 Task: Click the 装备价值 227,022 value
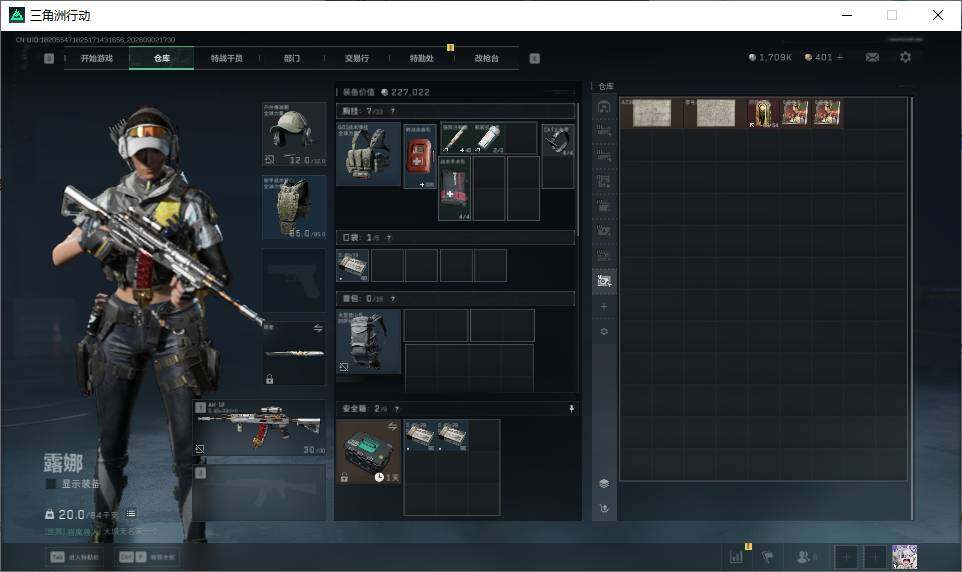[386, 92]
